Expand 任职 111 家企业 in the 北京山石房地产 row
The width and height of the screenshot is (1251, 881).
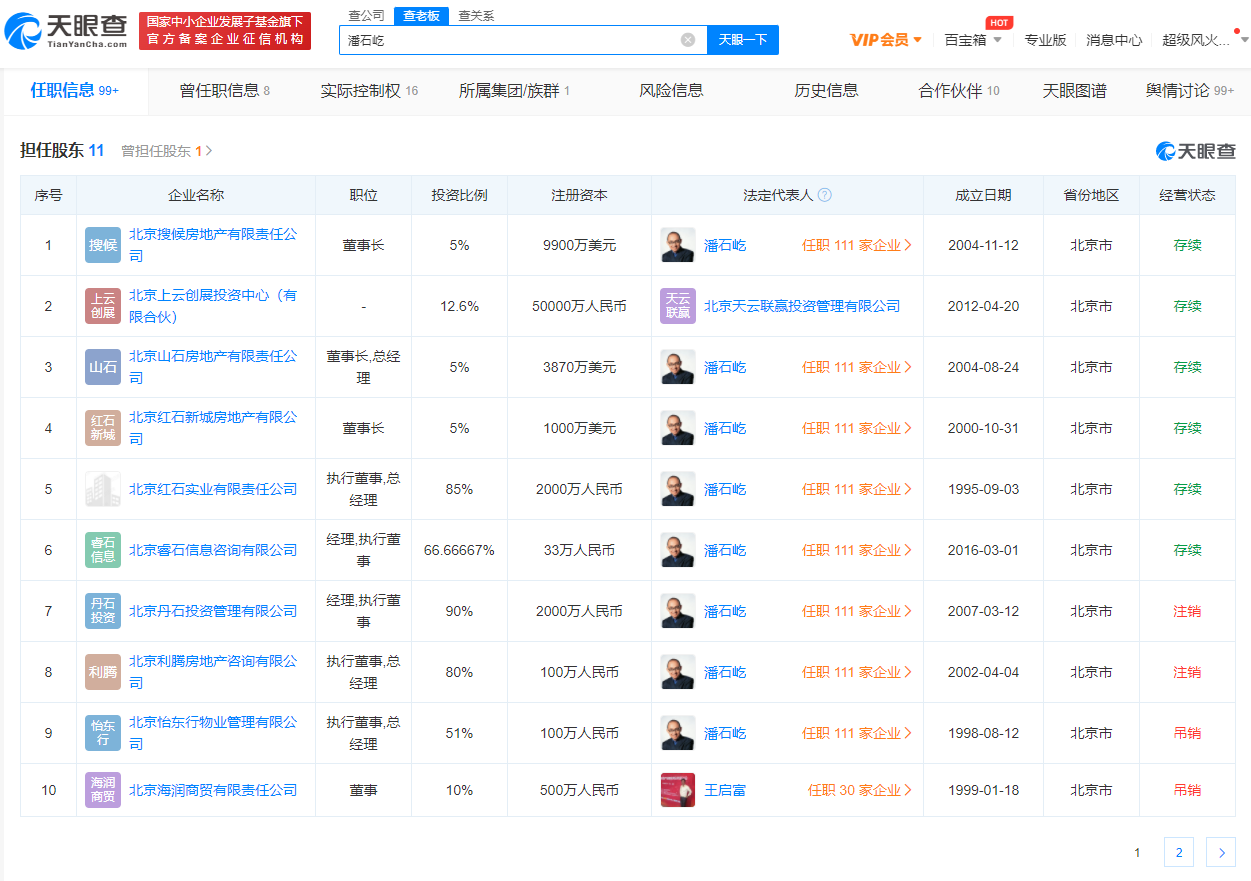[x=857, y=367]
